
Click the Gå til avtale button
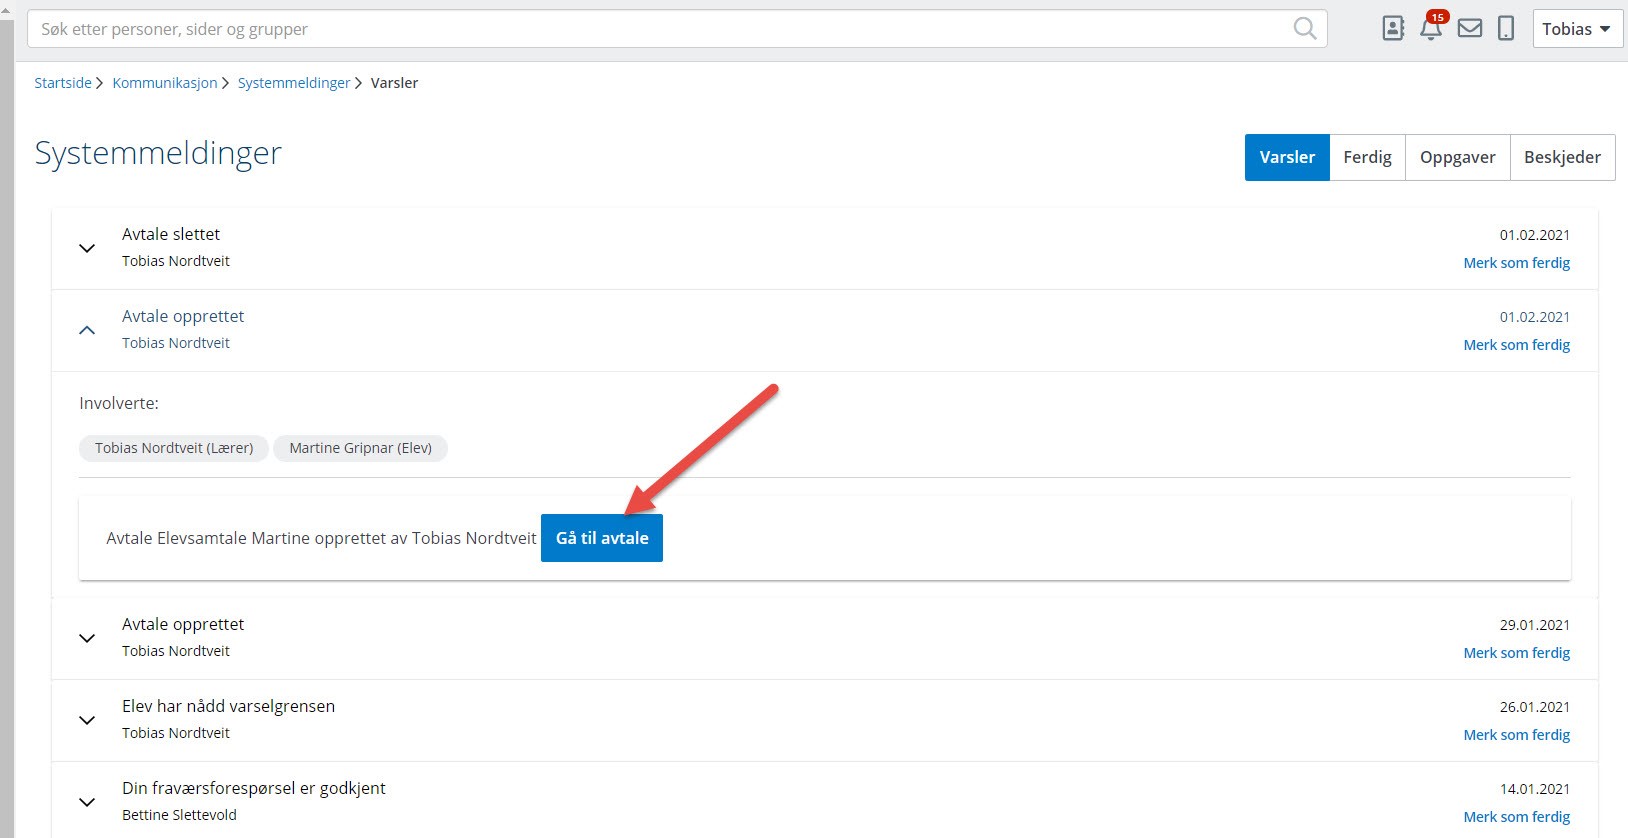601,538
